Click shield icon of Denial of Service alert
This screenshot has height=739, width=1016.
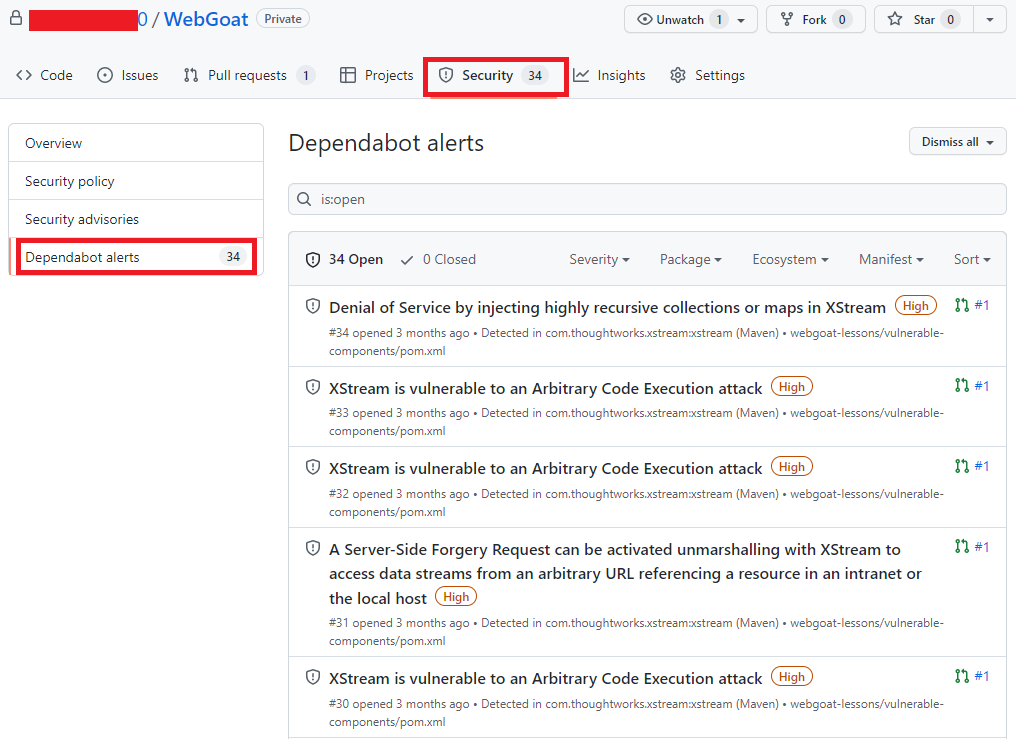tap(313, 306)
